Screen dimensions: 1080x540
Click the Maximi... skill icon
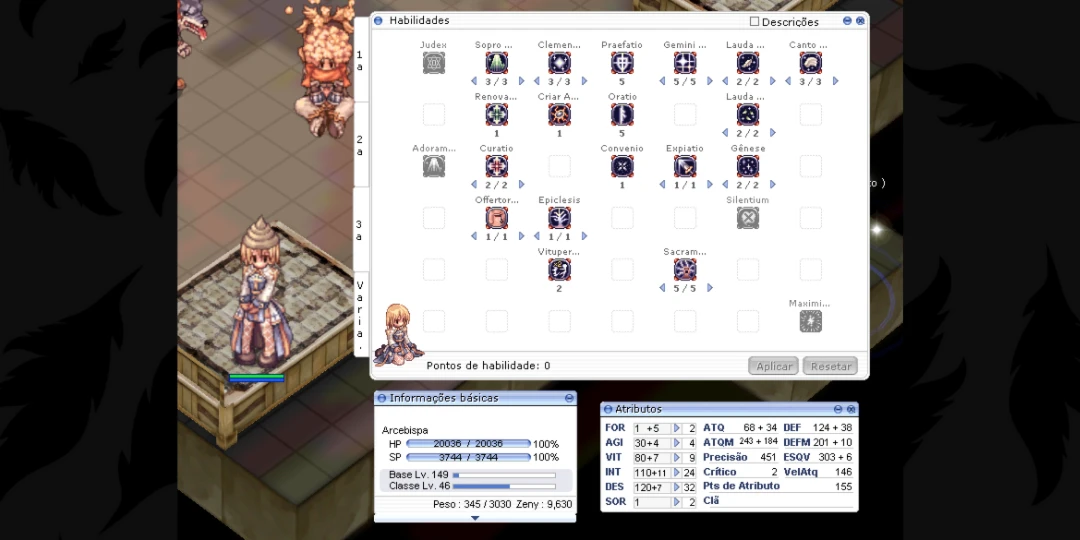(x=811, y=322)
